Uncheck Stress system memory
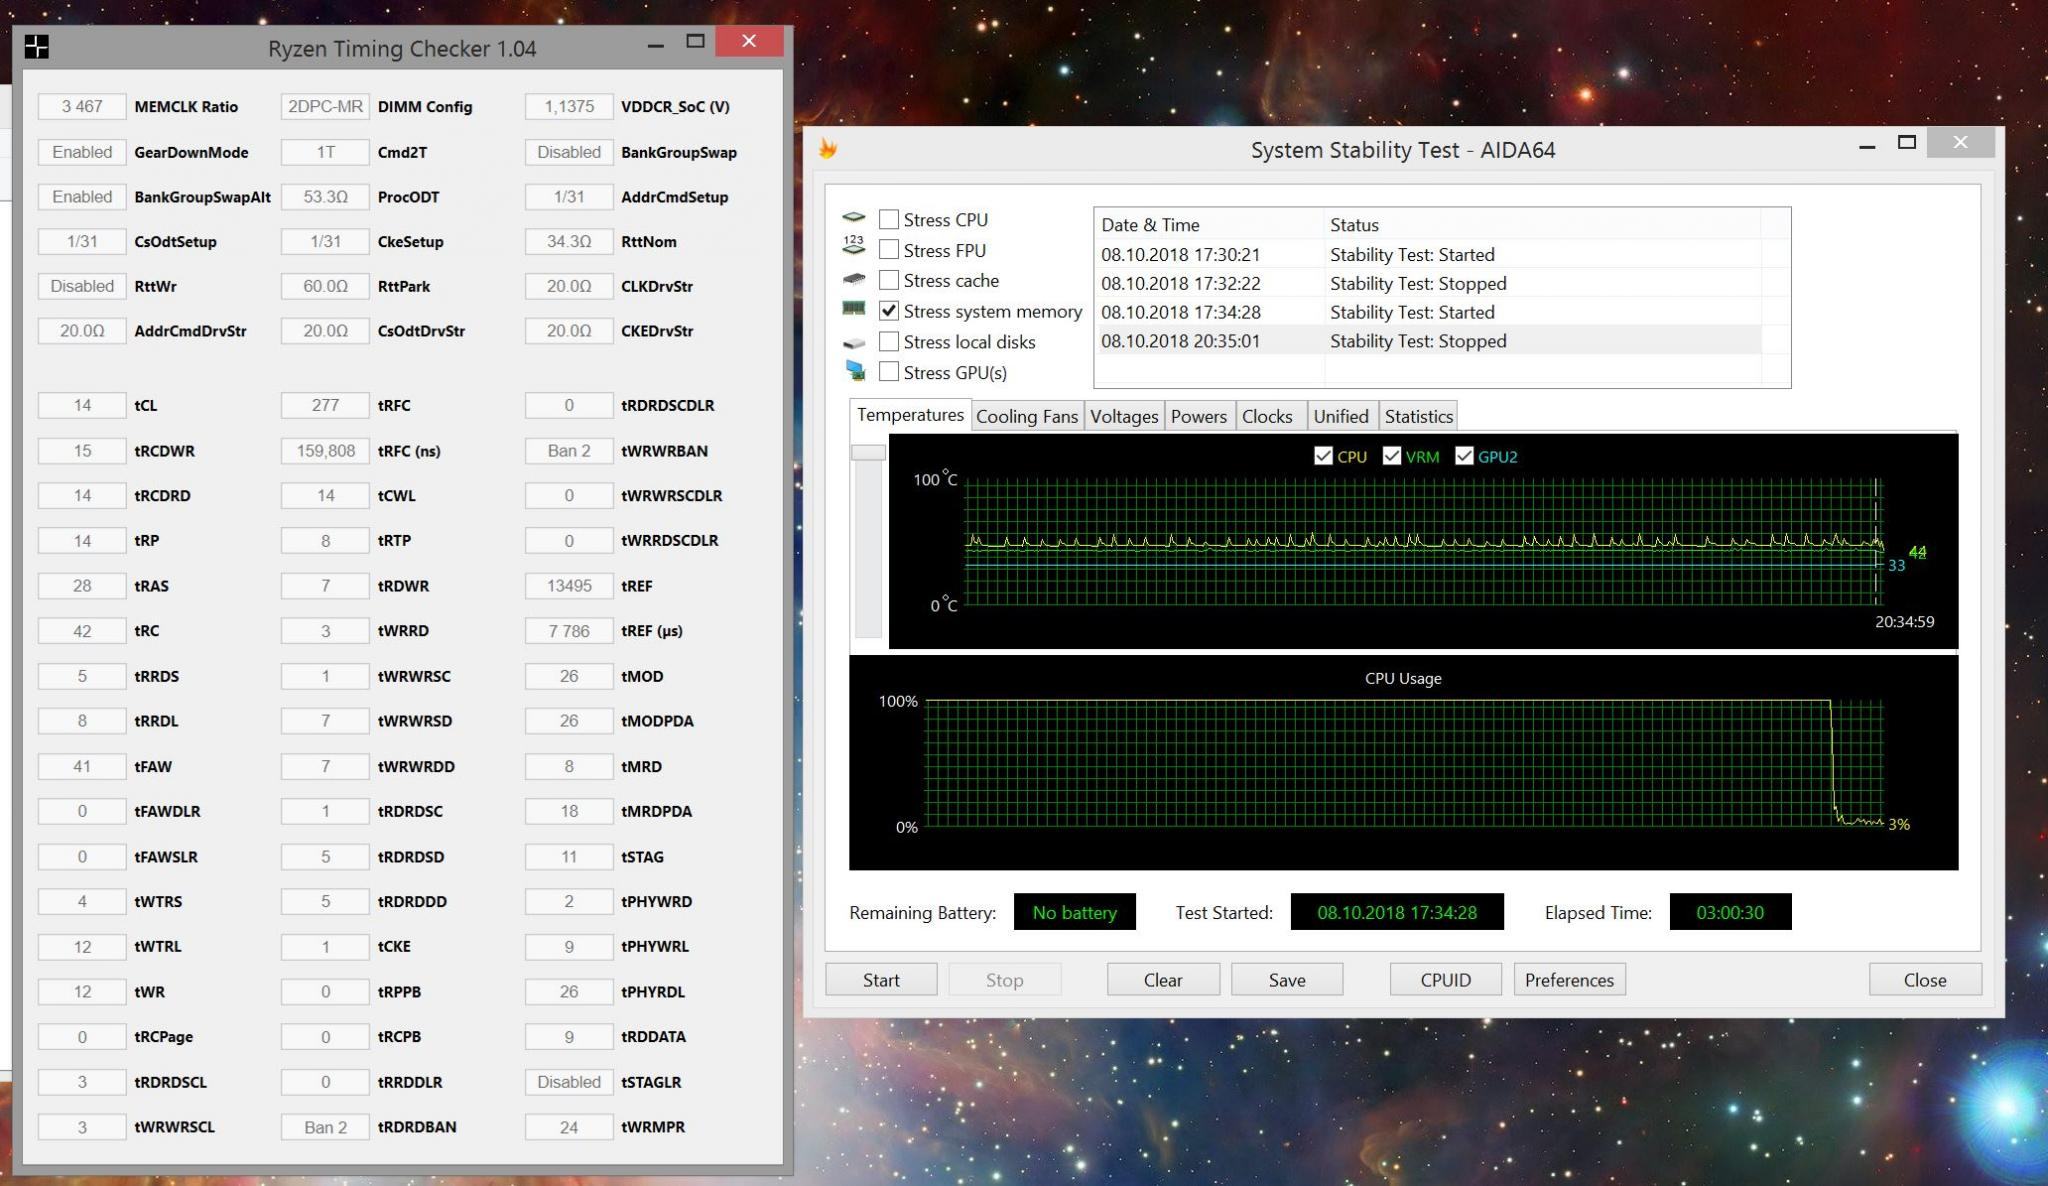The image size is (2048, 1186). 888,311
